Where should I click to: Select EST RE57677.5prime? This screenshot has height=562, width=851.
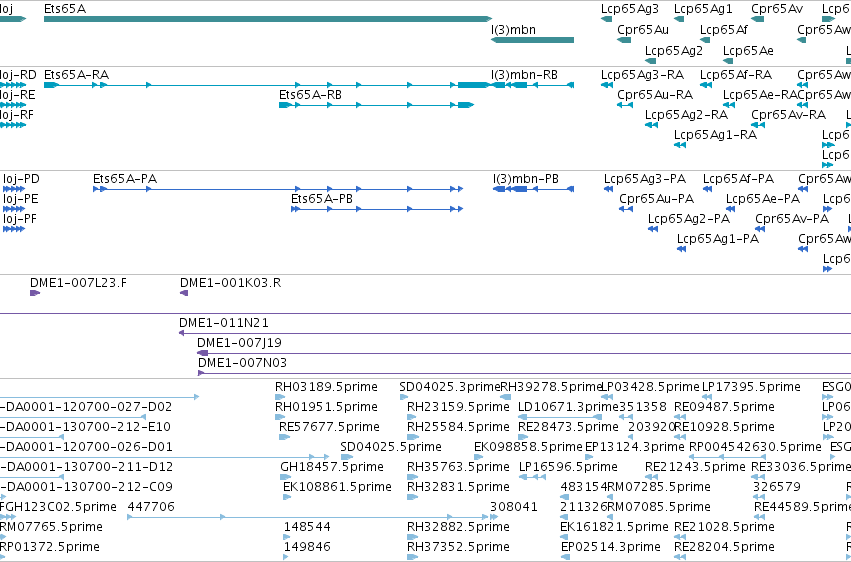coord(284,437)
